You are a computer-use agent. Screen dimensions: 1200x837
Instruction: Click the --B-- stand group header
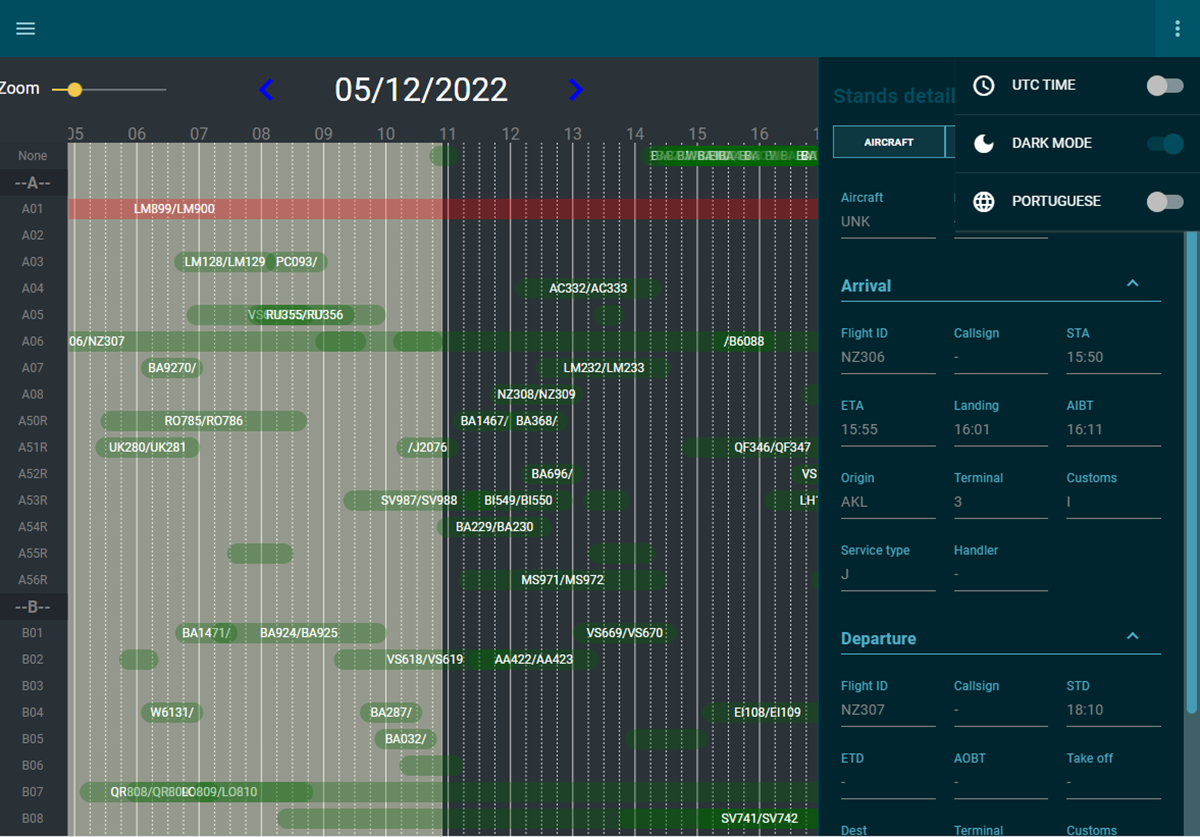point(33,606)
